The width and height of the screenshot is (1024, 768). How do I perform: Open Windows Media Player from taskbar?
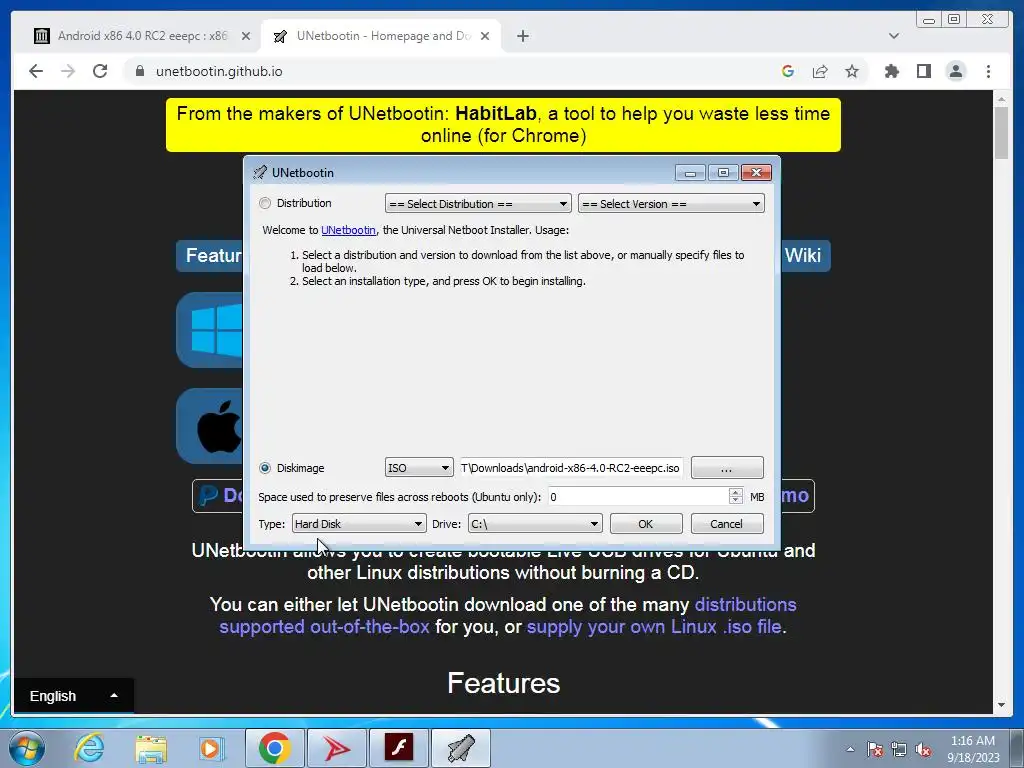211,748
